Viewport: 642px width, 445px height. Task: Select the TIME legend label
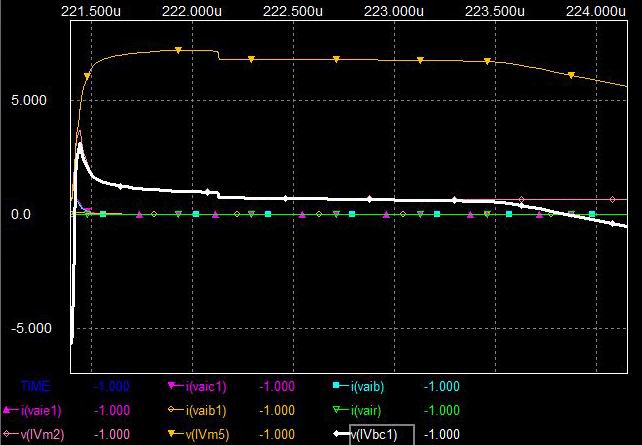pos(35,386)
